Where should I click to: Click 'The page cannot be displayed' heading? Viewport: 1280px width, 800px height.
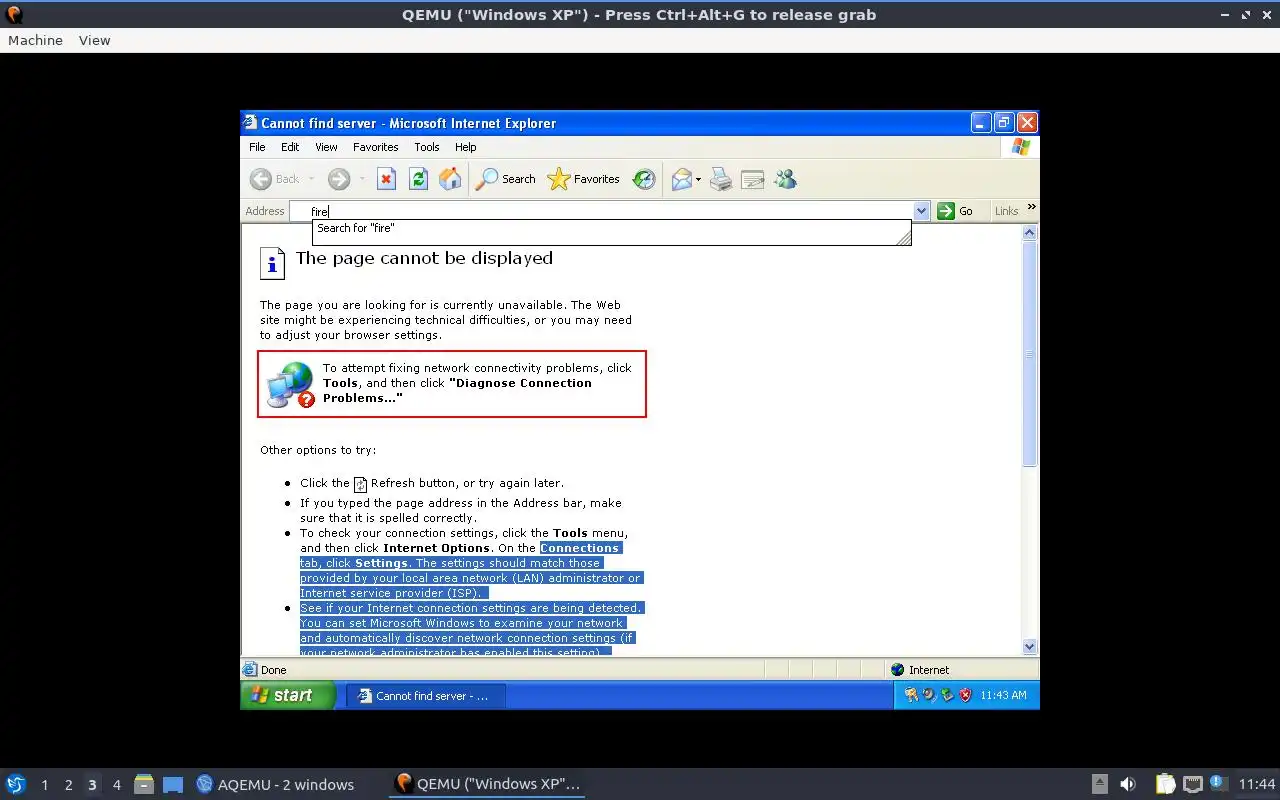click(x=424, y=258)
